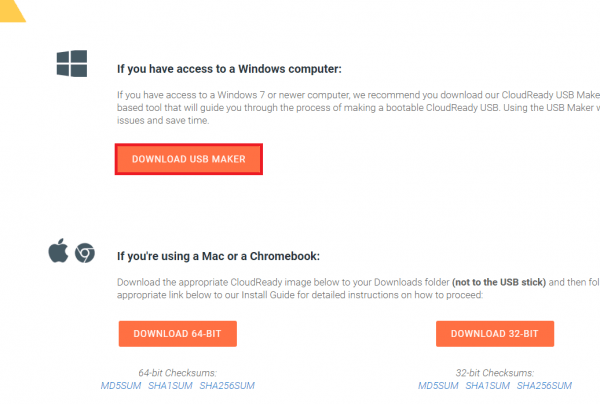The image size is (600, 404).
Task: Click the Install Guide instructions paragraph
Action: tap(358, 288)
